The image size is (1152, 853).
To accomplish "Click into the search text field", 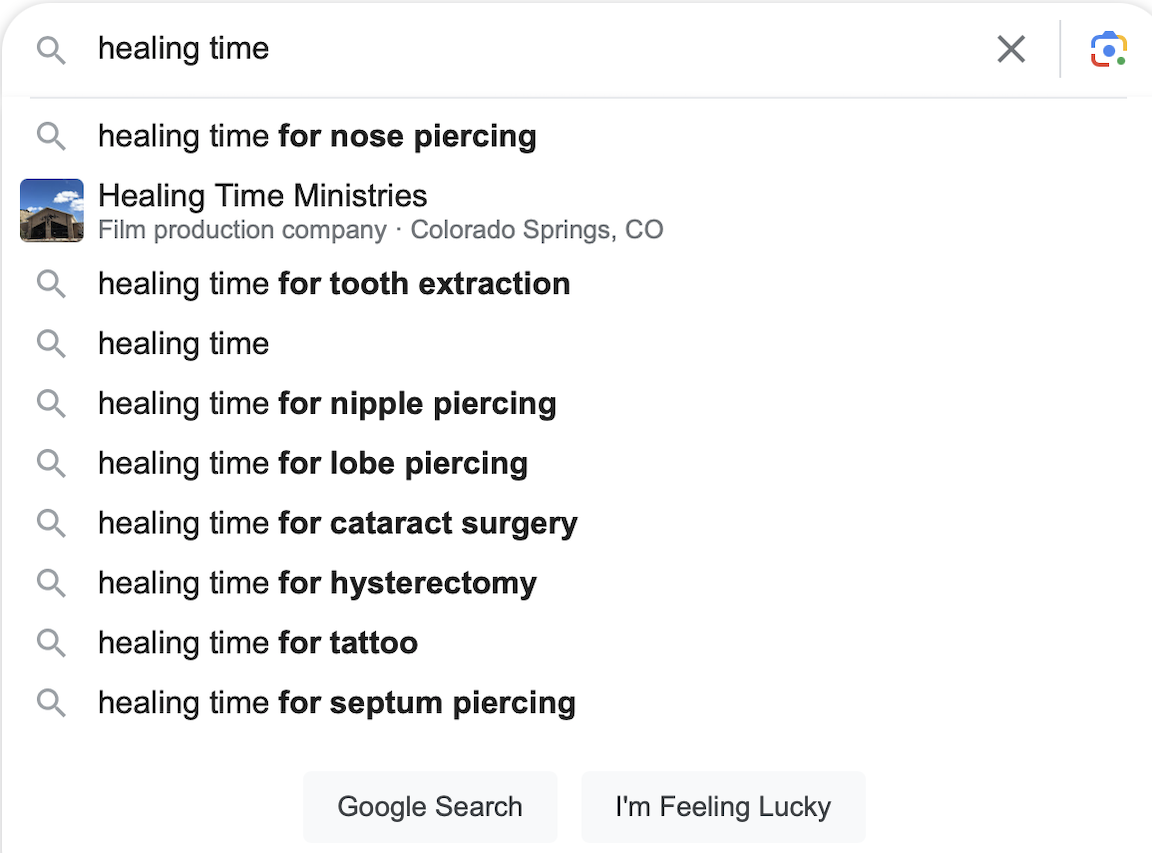I will (540, 49).
